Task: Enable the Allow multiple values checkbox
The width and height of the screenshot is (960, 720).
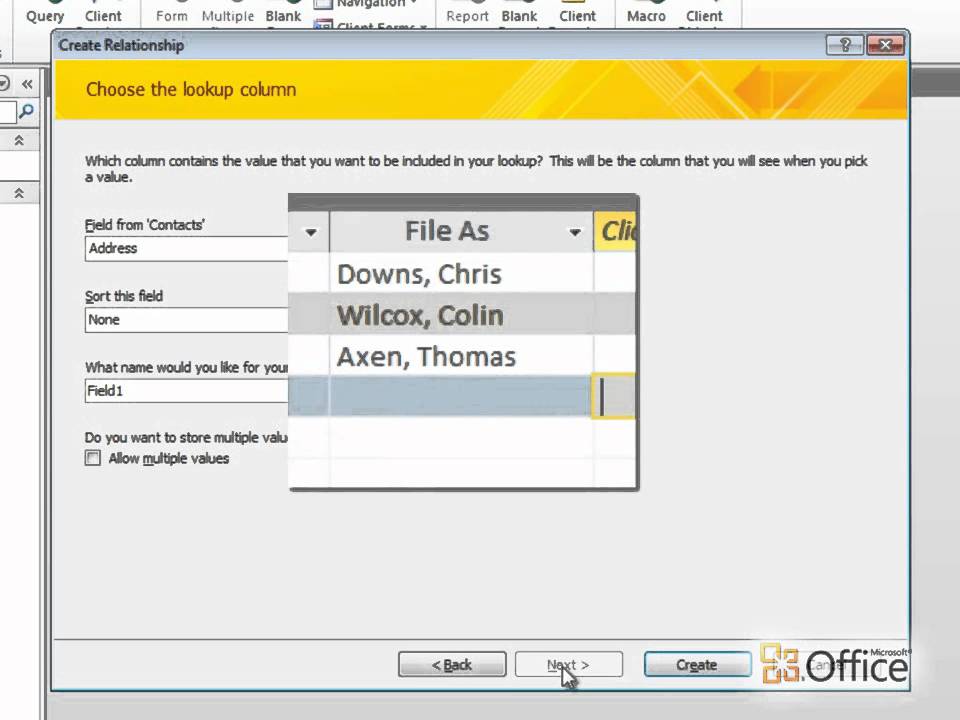Action: point(93,458)
